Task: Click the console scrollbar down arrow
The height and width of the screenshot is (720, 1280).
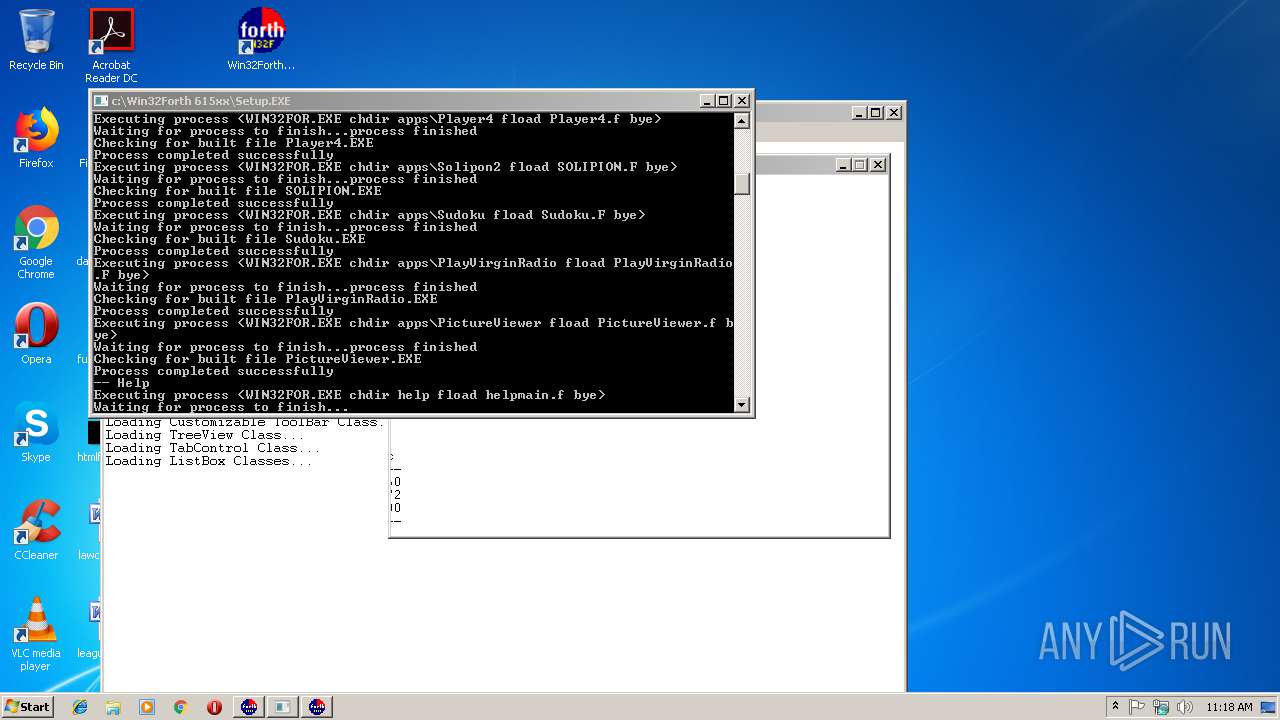Action: point(742,404)
